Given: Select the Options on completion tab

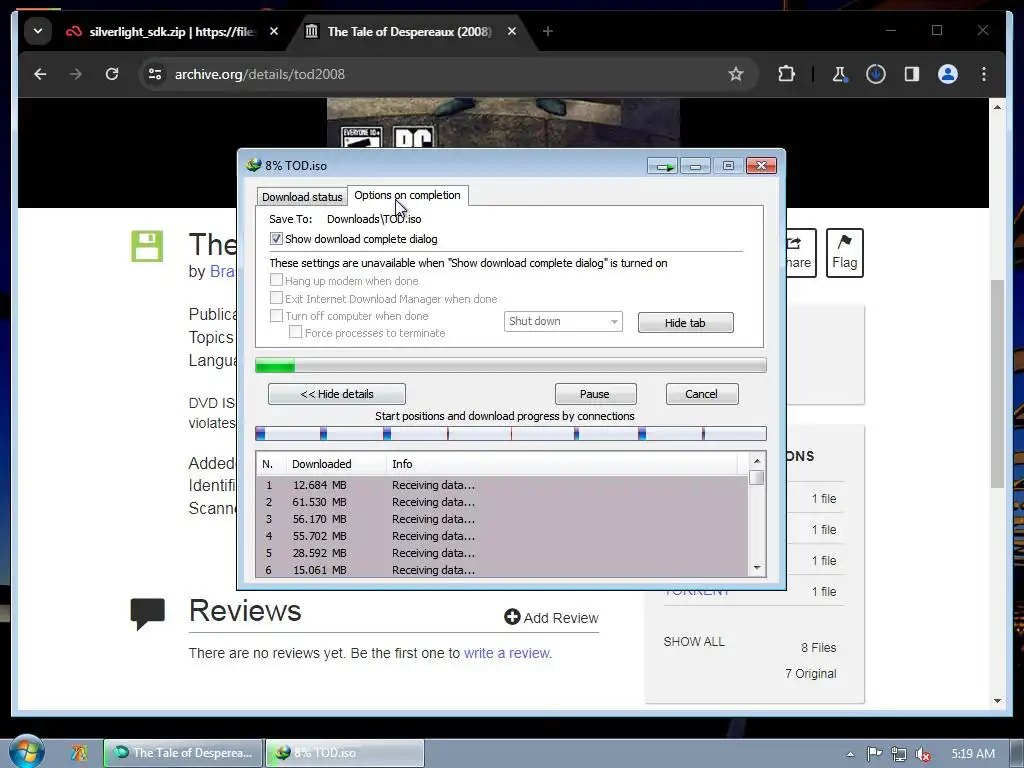Looking at the screenshot, I should 408,195.
